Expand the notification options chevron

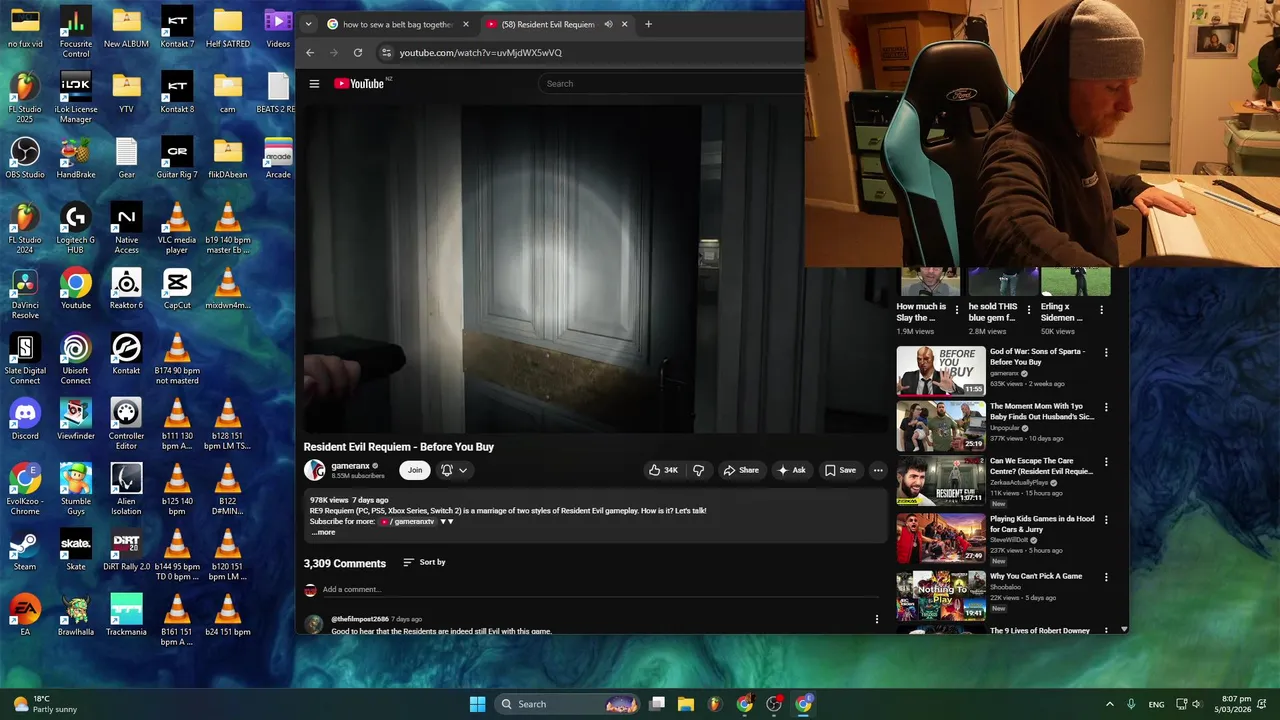(462, 470)
